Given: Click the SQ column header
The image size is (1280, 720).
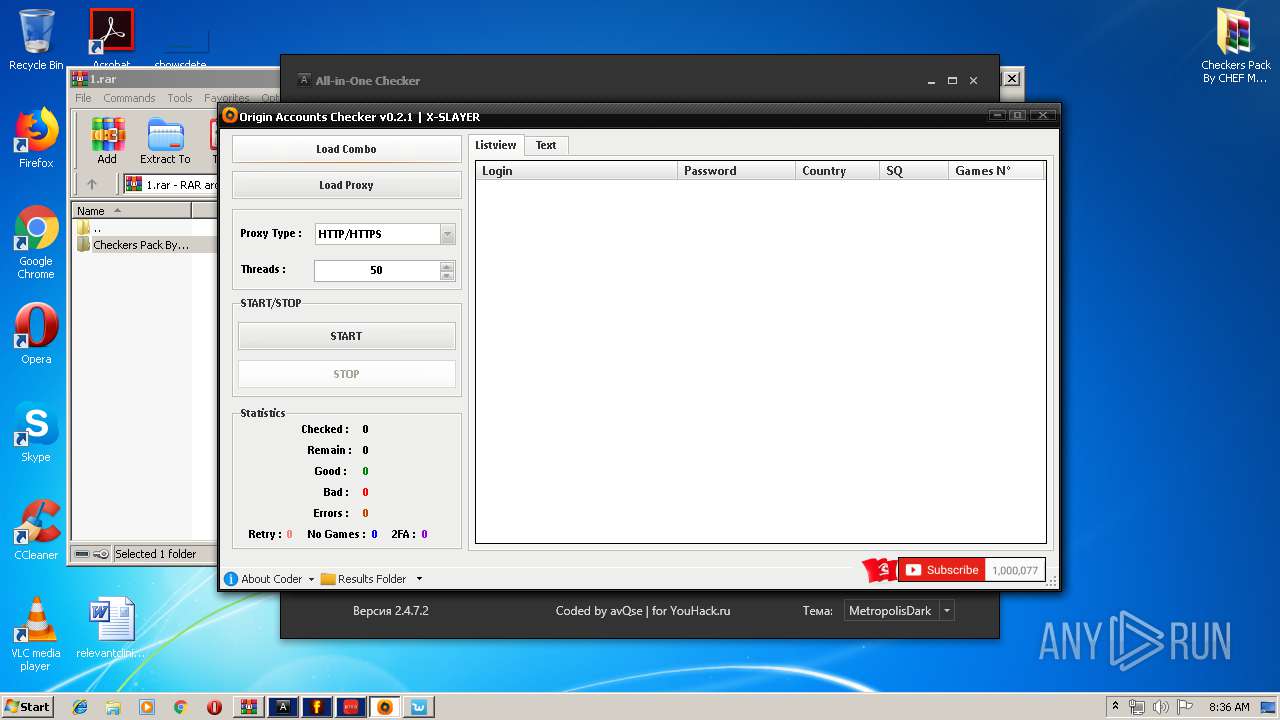Looking at the screenshot, I should pos(914,171).
